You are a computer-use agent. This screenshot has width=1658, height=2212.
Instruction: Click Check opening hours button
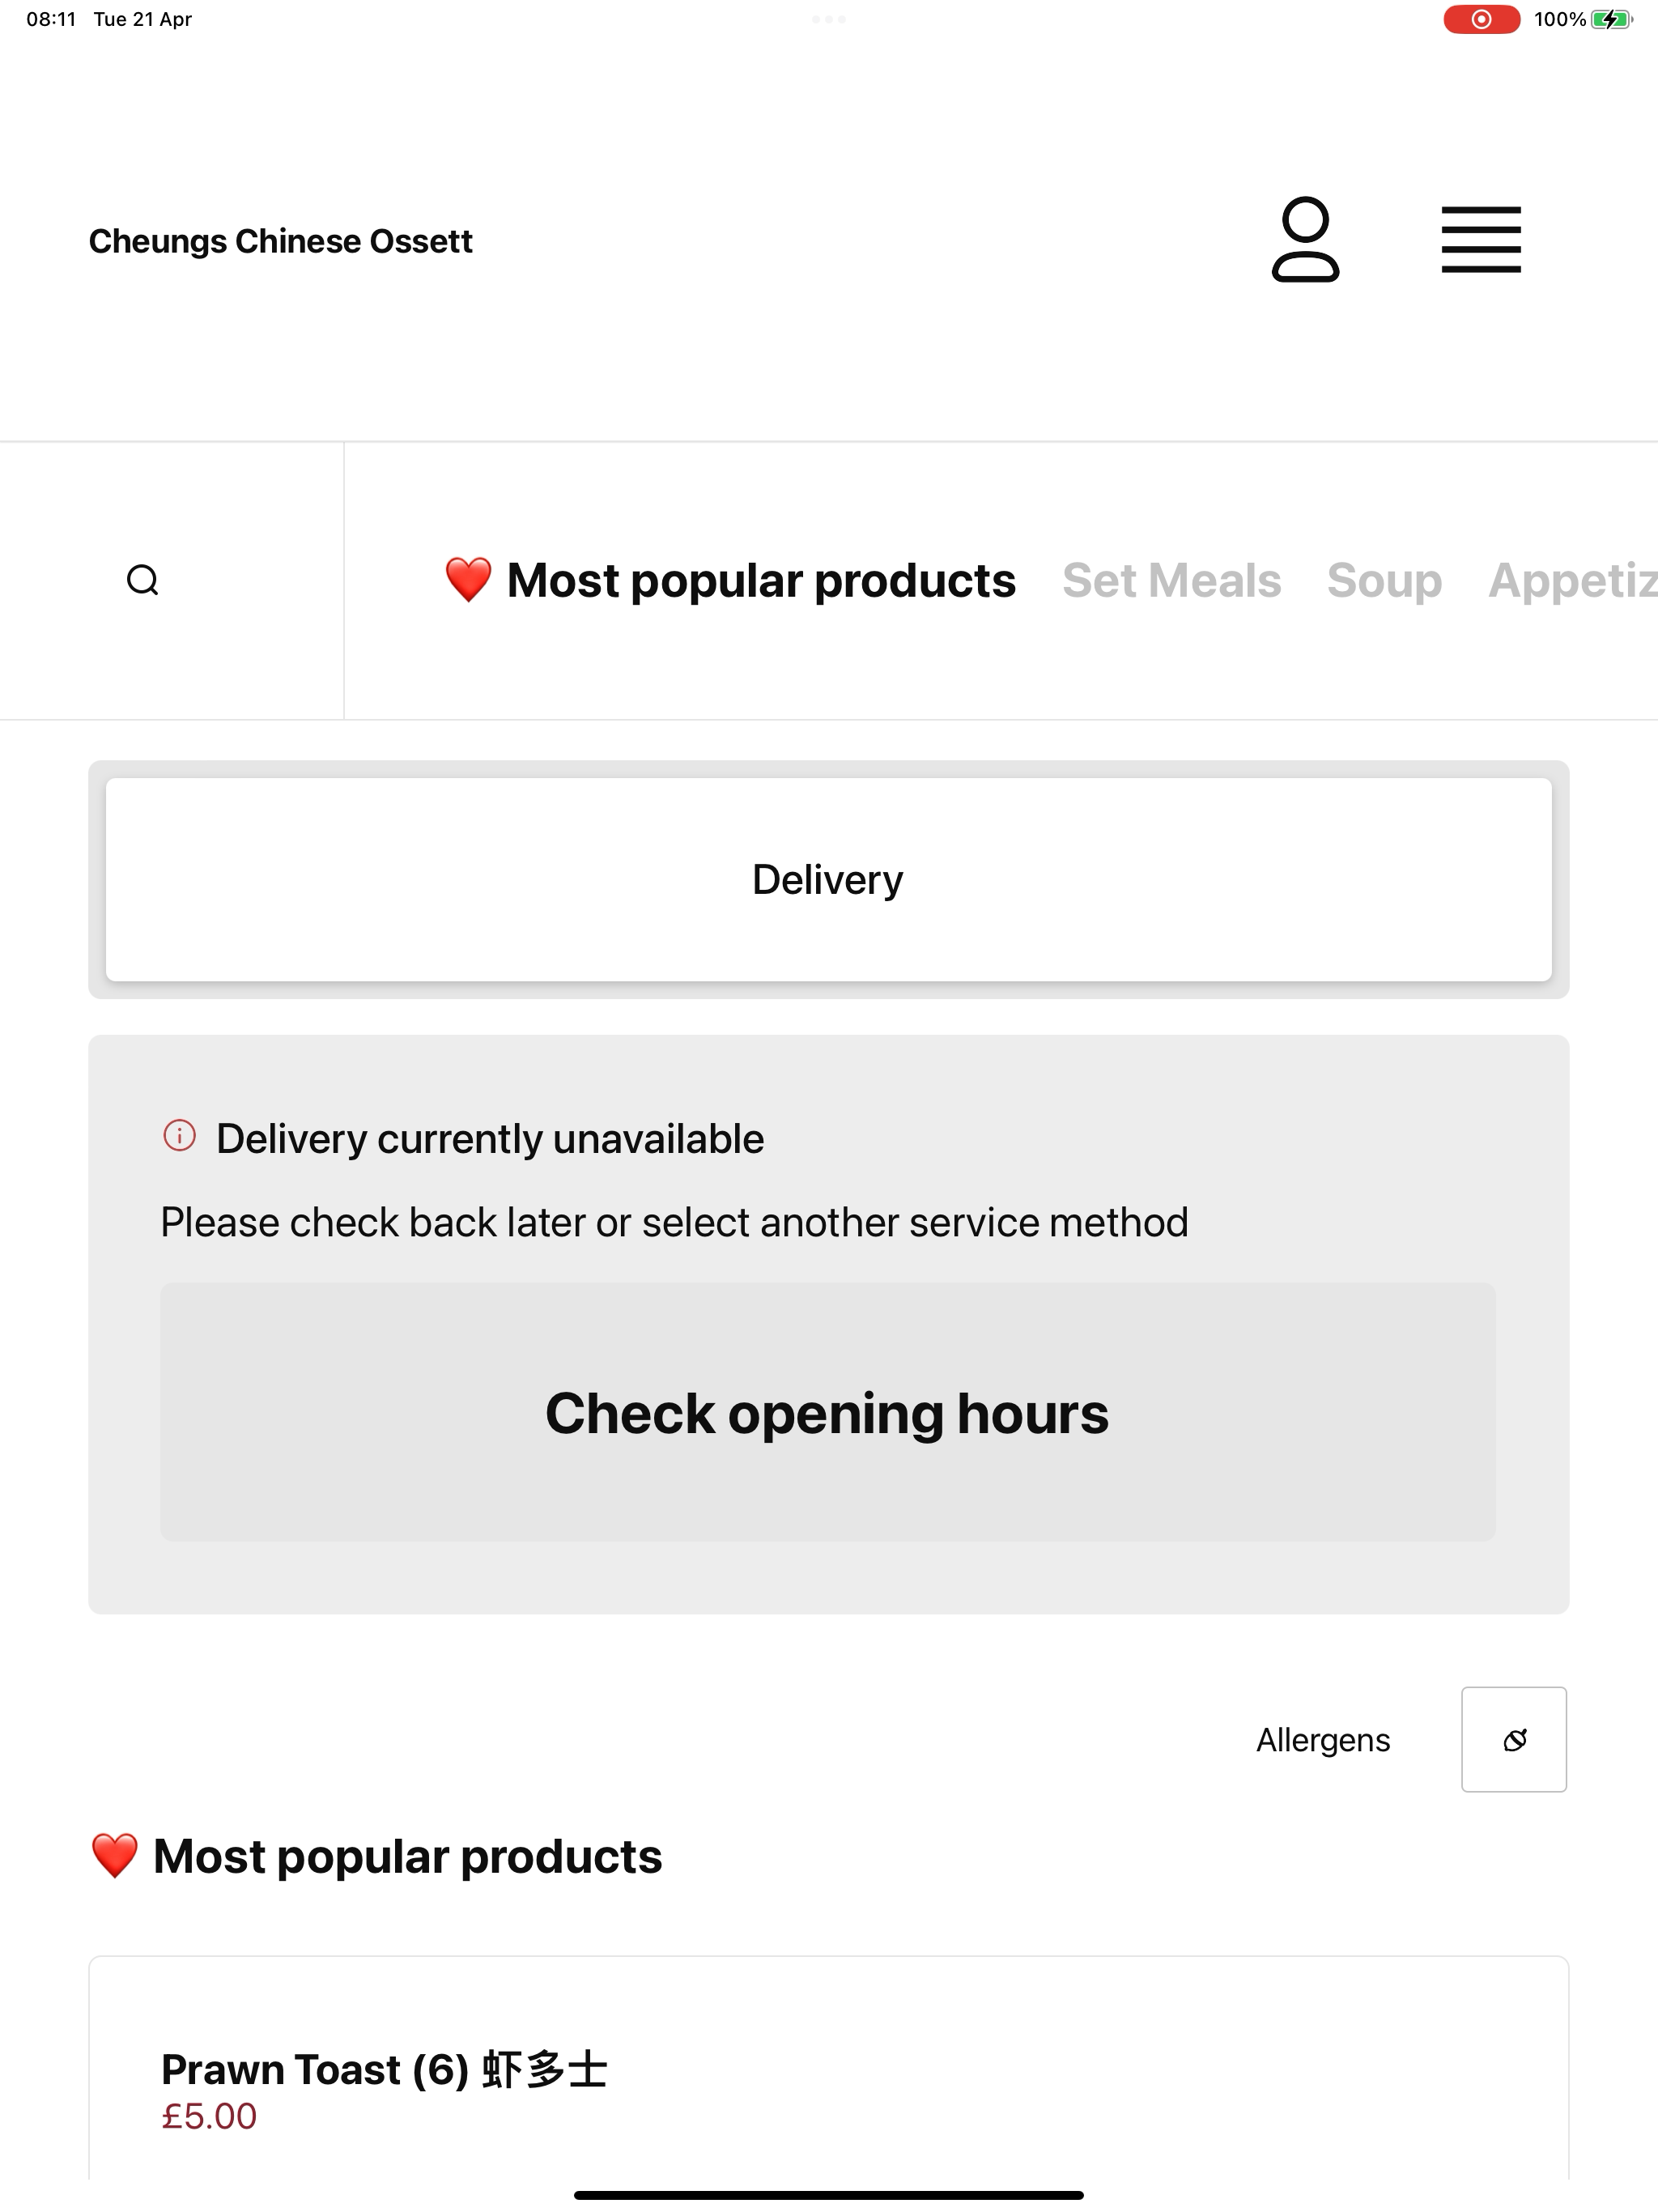(x=828, y=1412)
